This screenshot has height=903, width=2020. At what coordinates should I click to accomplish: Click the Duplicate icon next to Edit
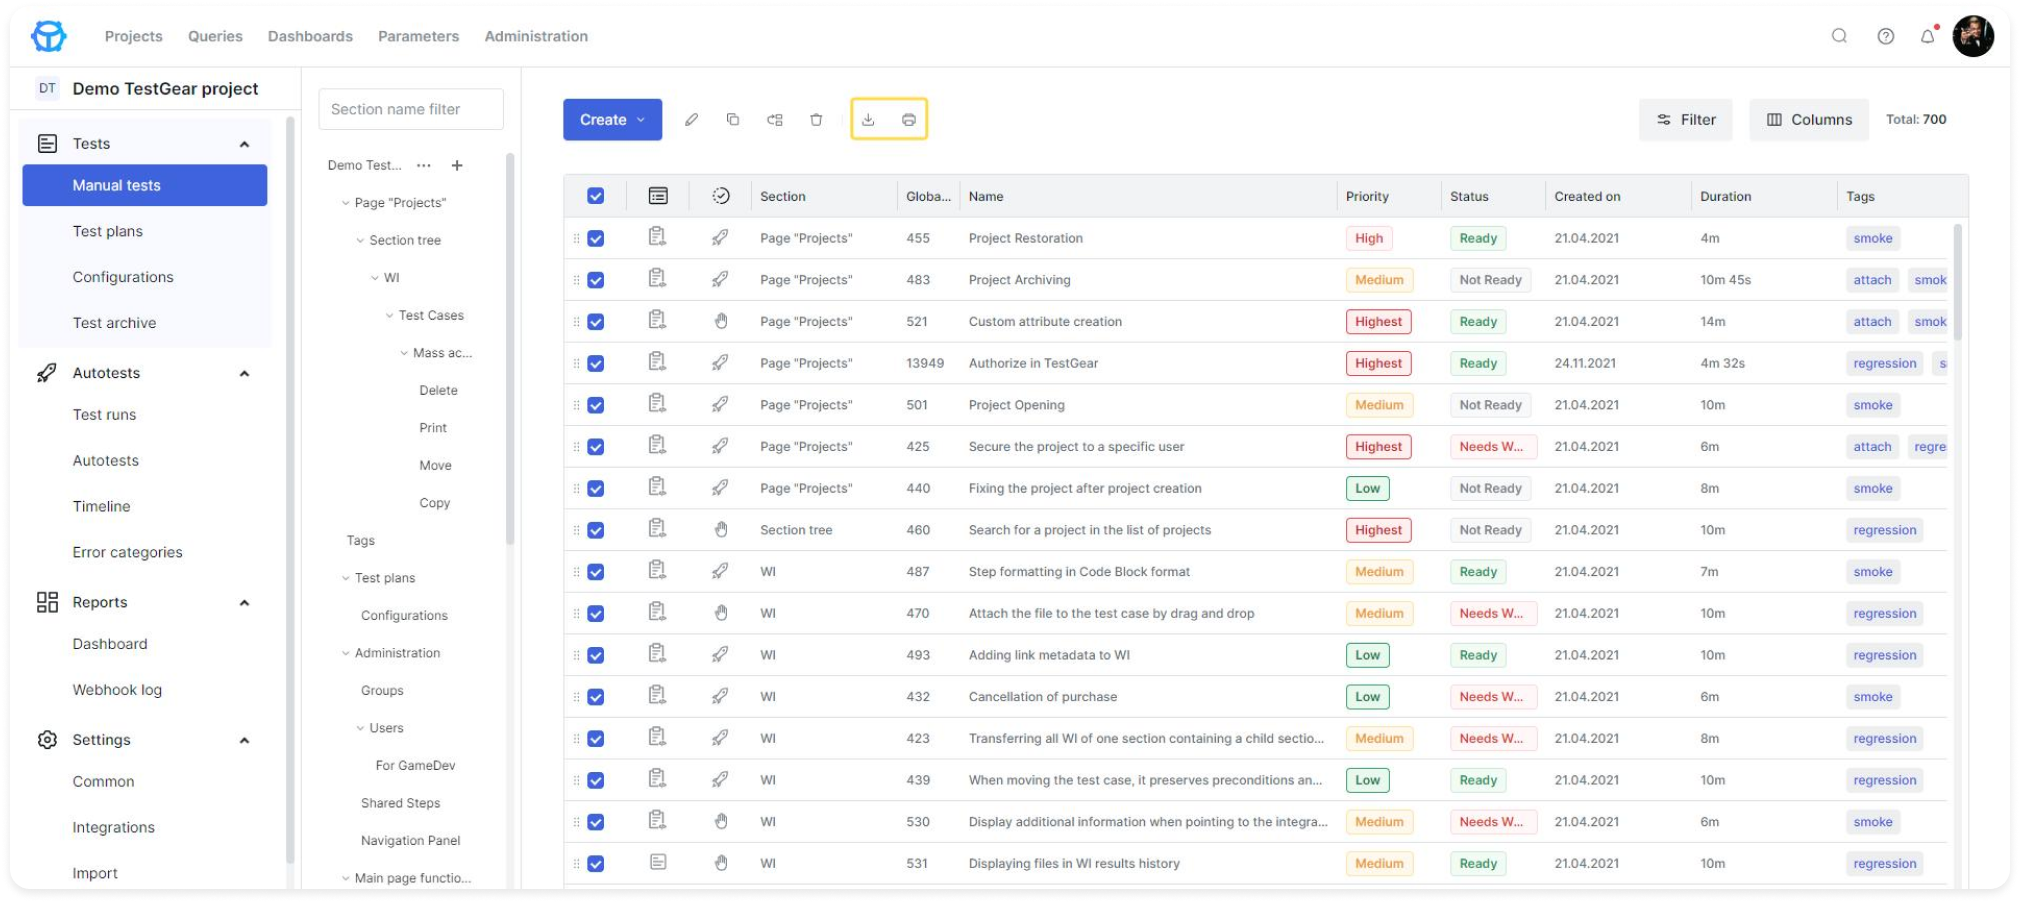tap(733, 119)
